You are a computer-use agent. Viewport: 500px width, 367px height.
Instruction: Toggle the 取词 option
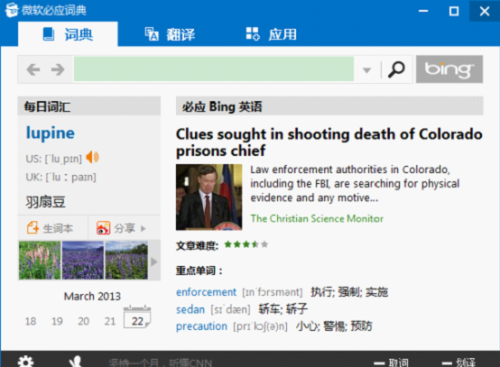pos(391,363)
